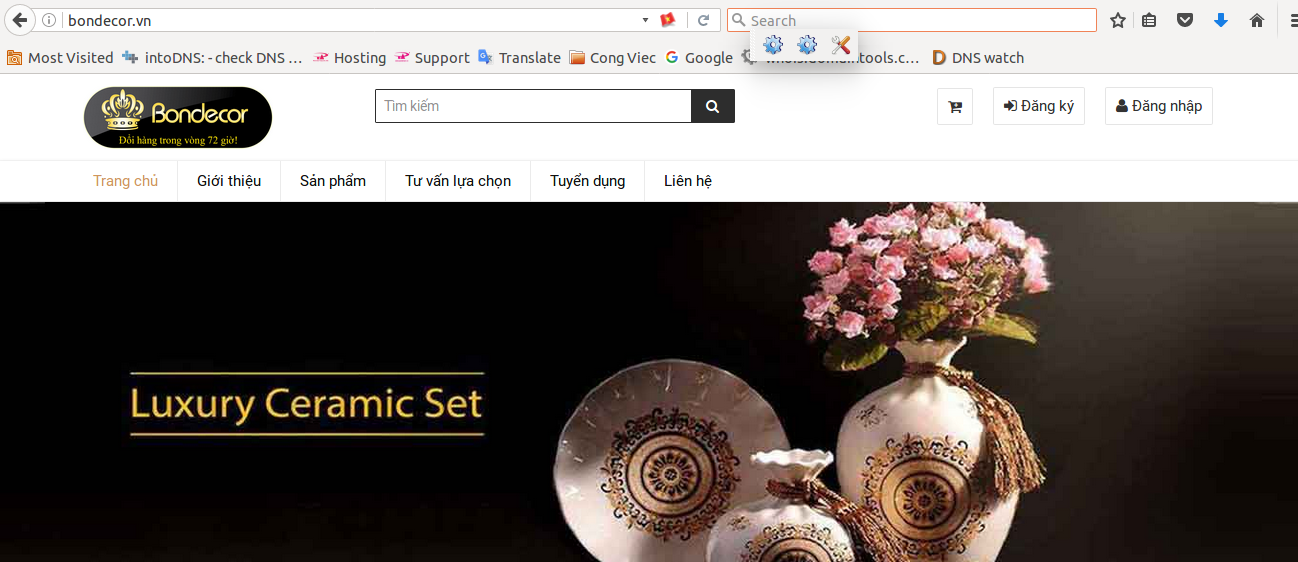The image size is (1298, 562).
Task: Focus the browser Search box
Action: [912, 20]
